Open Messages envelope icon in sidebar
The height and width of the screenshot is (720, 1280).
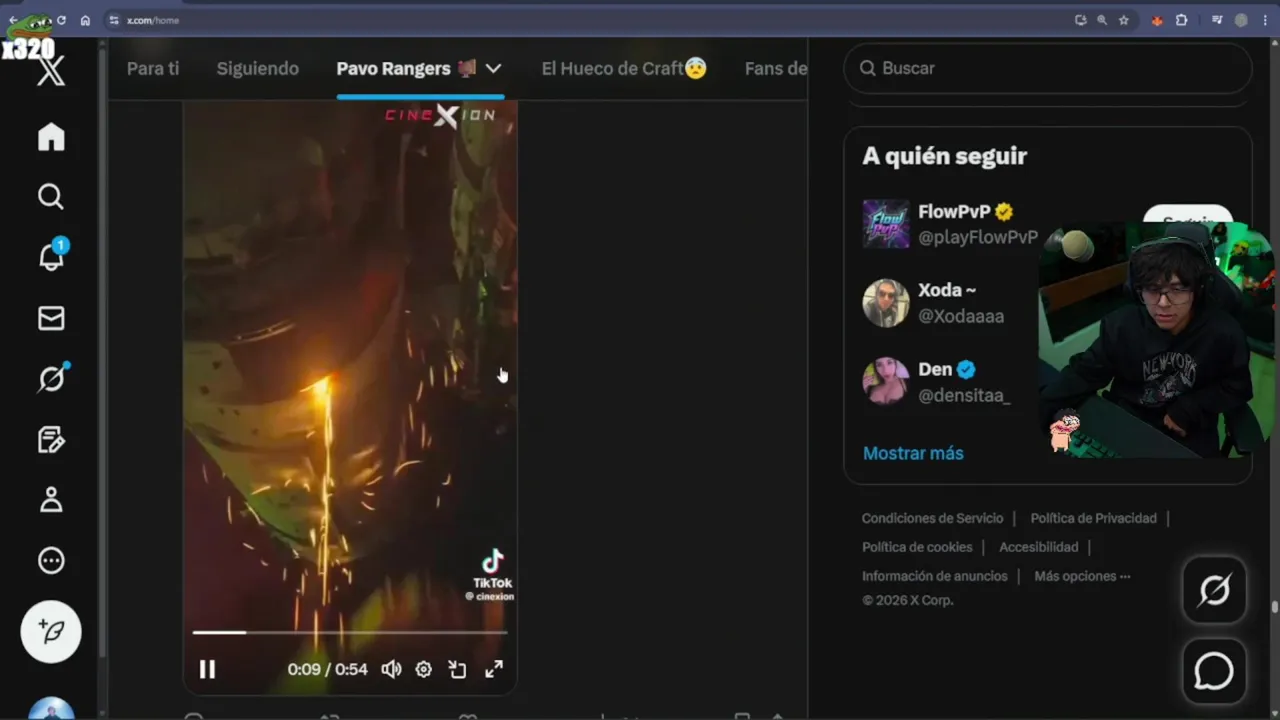[51, 318]
